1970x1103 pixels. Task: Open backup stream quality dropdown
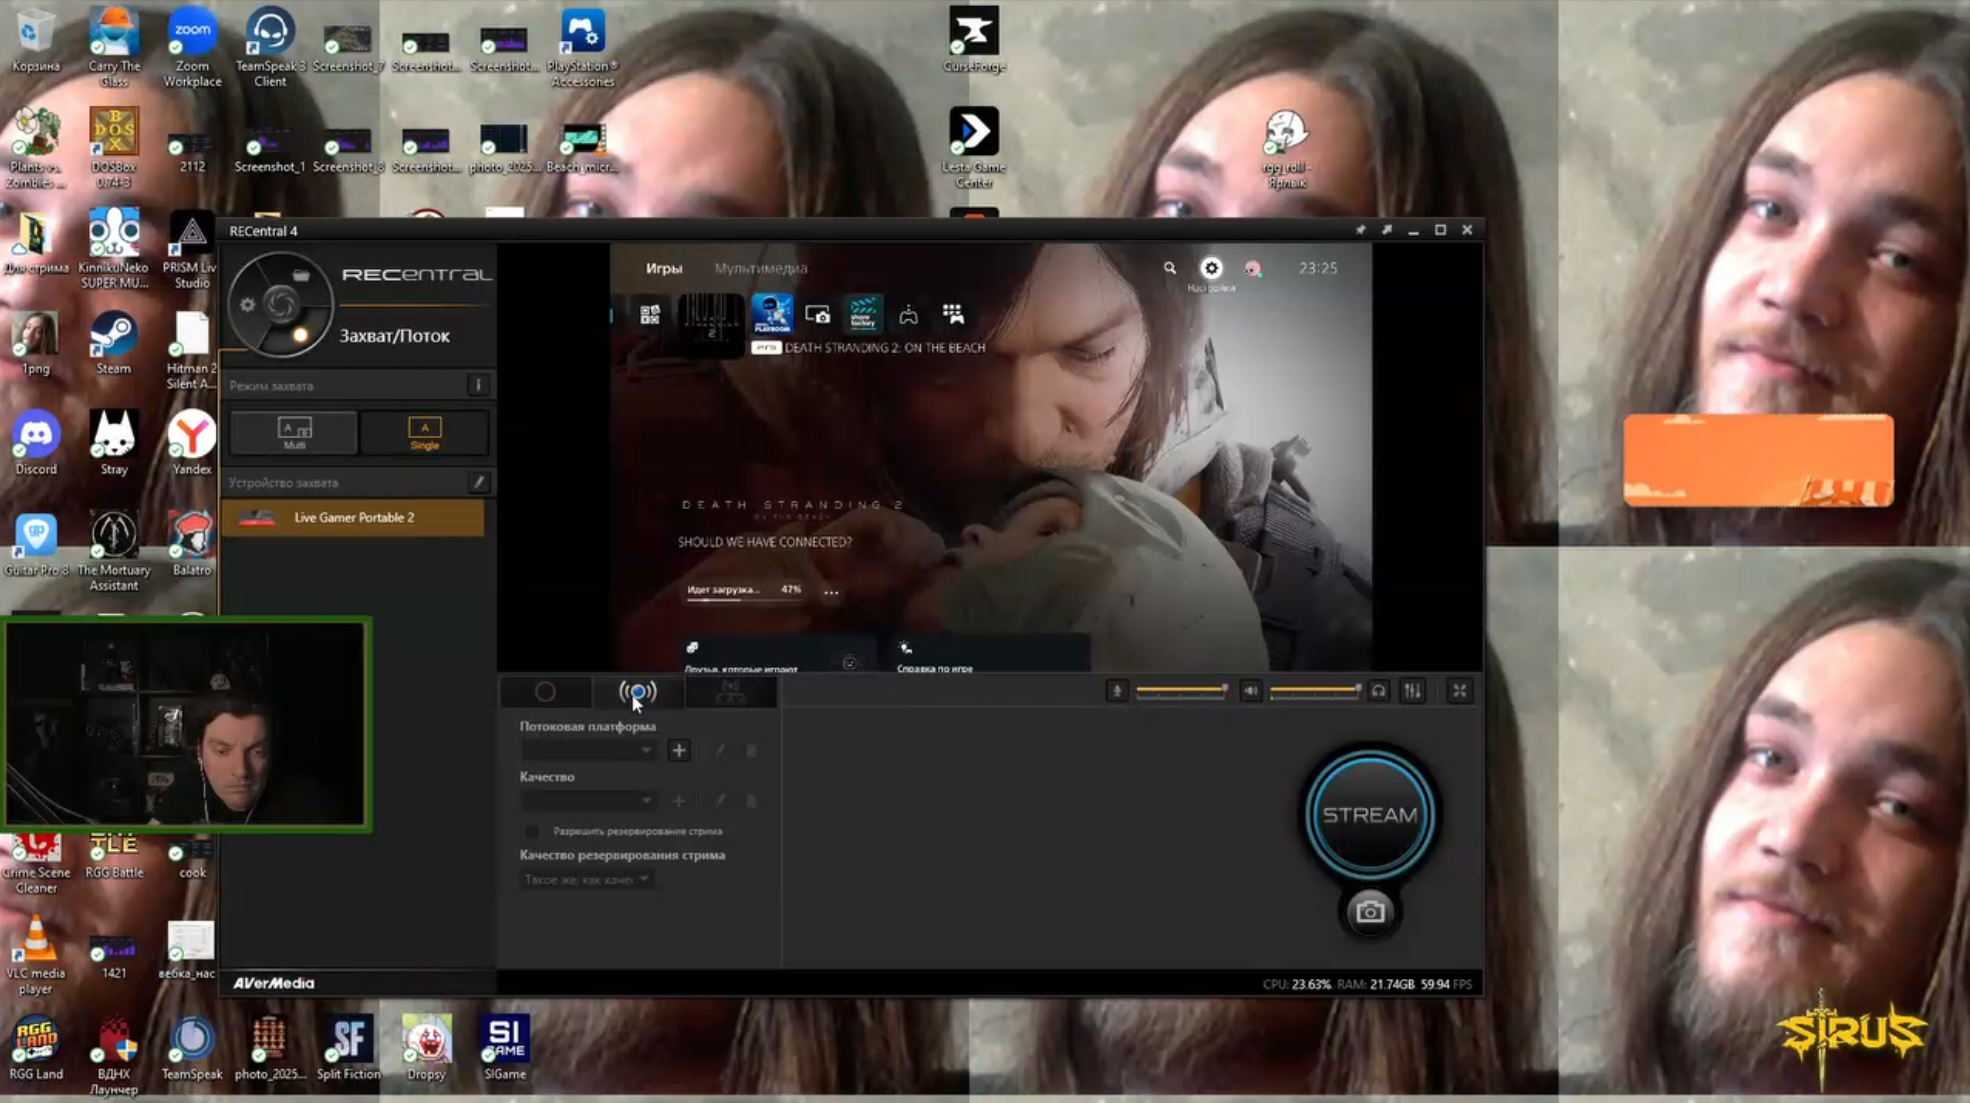pos(587,880)
